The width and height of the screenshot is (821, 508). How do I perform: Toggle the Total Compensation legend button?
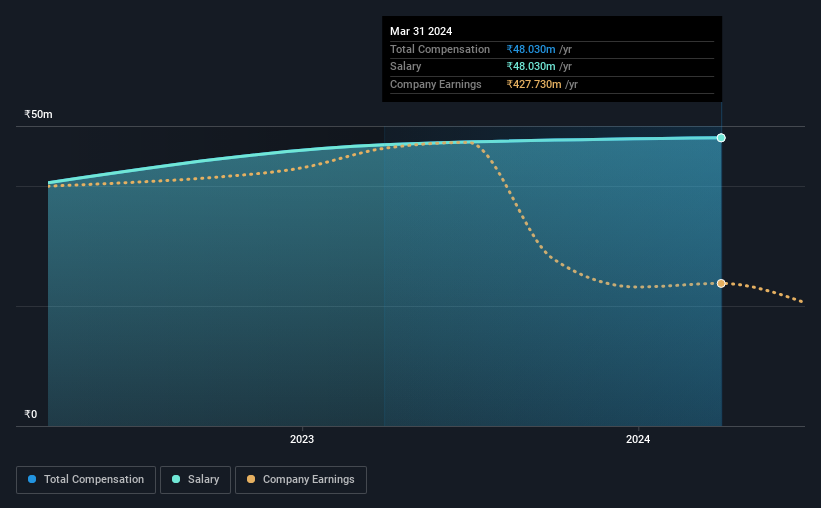[86, 480]
